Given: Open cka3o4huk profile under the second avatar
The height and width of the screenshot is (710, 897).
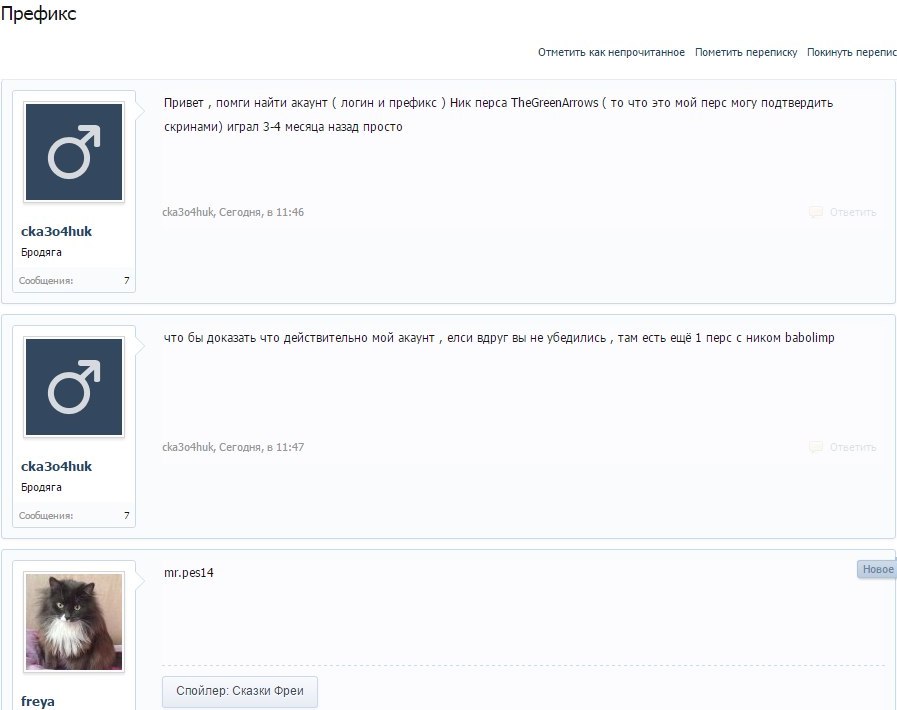Looking at the screenshot, I should pyautogui.click(x=56, y=467).
